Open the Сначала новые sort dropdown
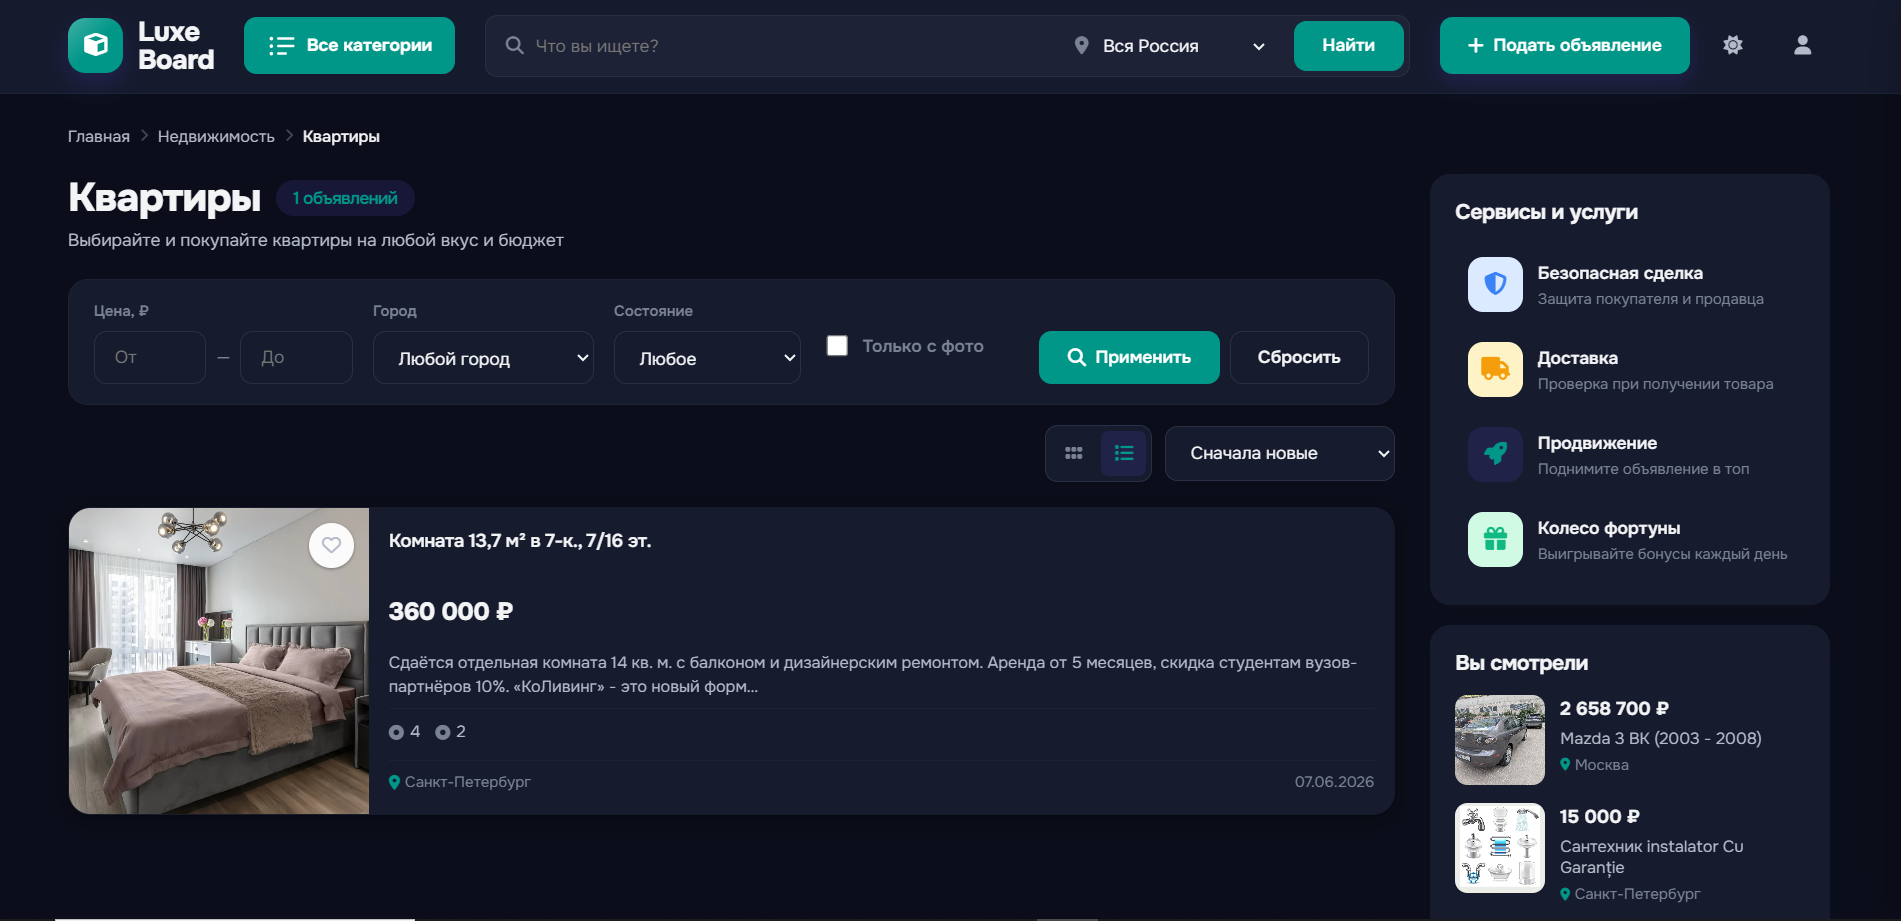Screen dimensions: 1901x921 click(x=1279, y=453)
